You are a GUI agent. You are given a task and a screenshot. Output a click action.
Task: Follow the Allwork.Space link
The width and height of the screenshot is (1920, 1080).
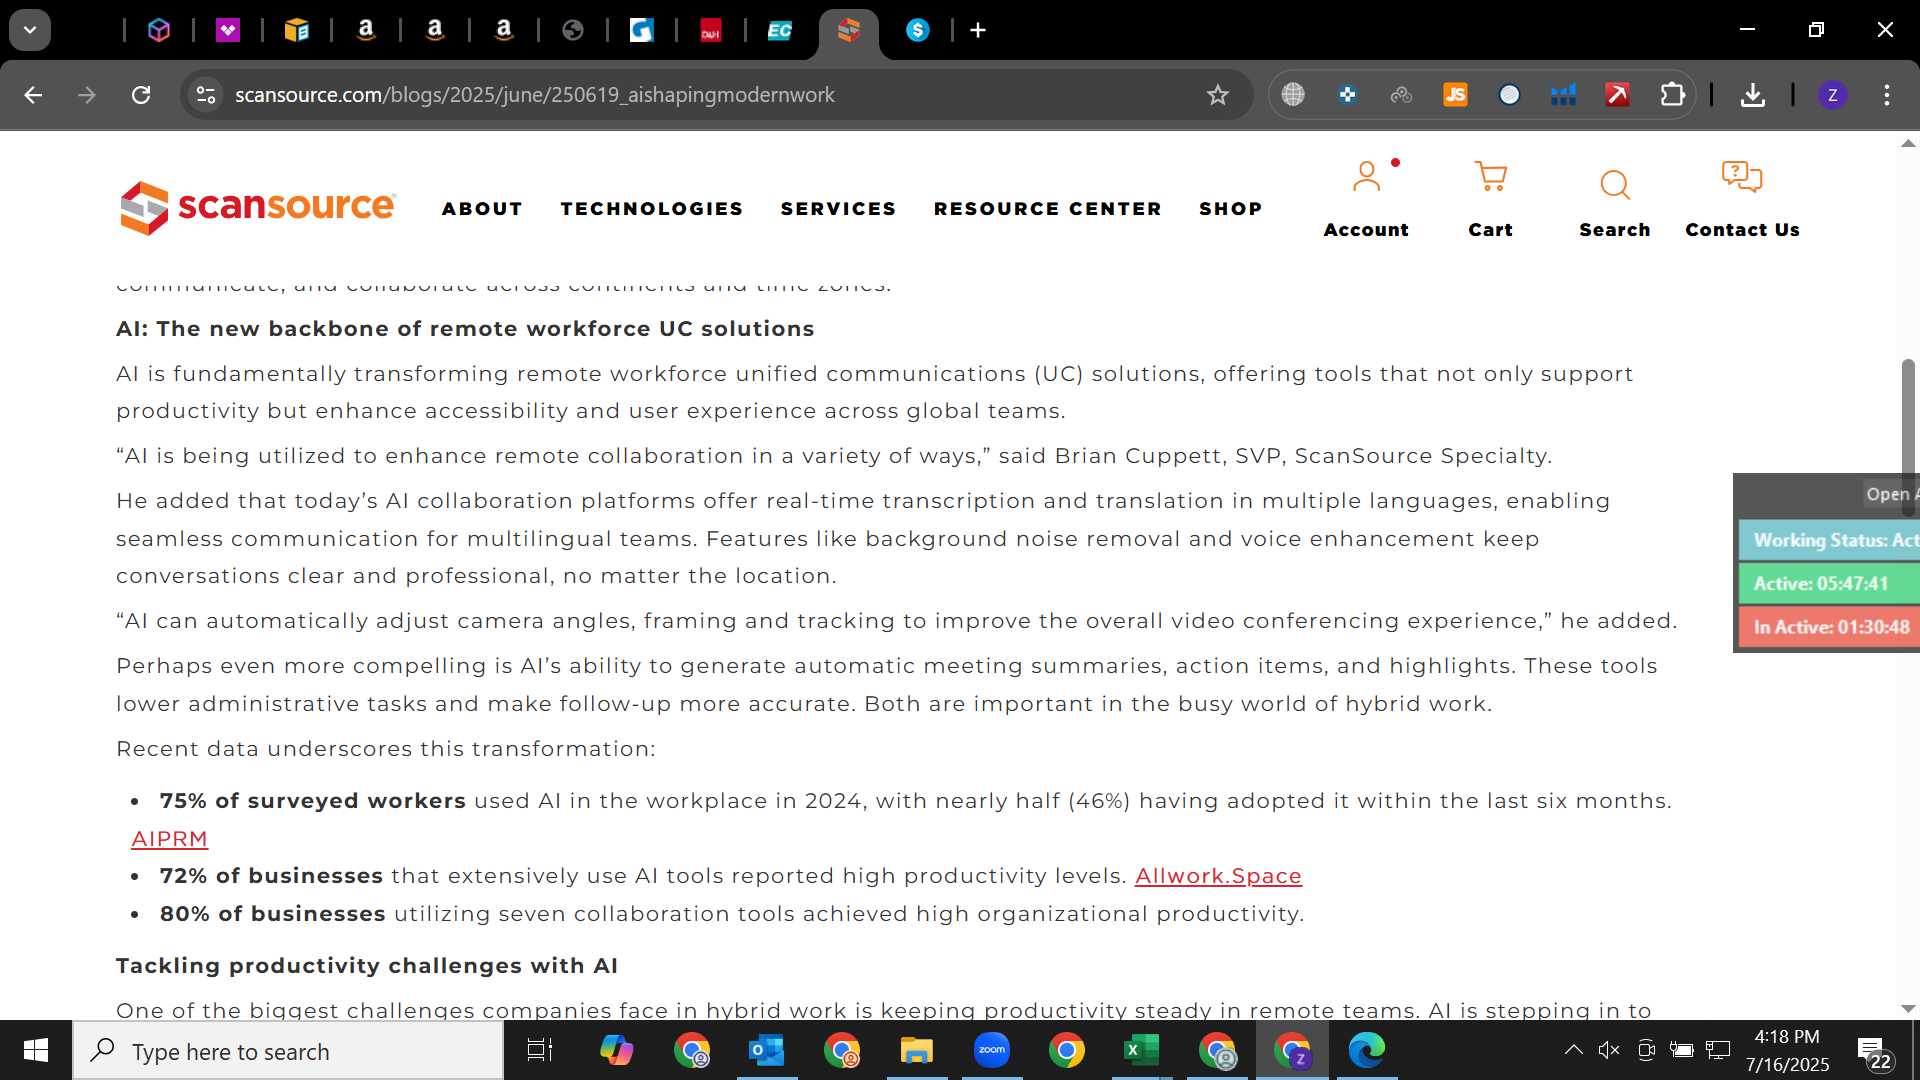1218,876
